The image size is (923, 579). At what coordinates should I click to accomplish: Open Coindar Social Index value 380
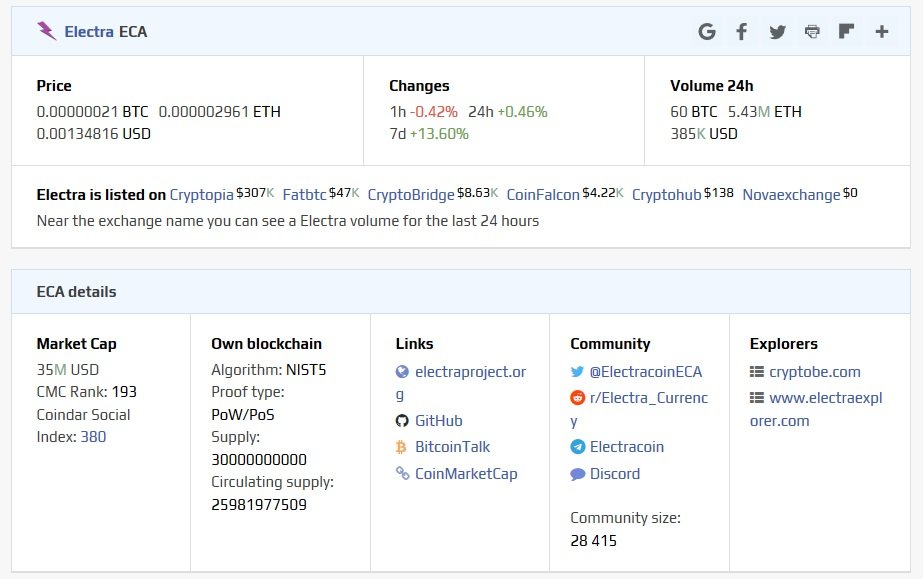point(93,437)
